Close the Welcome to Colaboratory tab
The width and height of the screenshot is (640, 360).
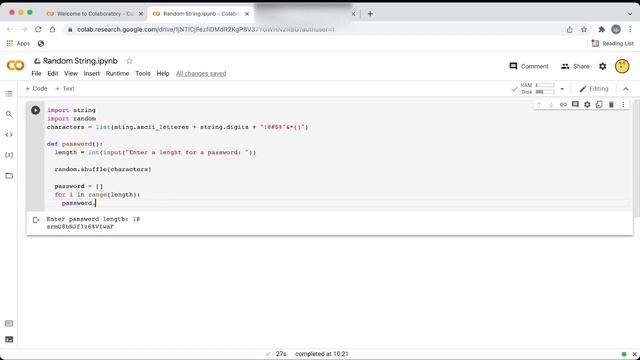(141, 13)
